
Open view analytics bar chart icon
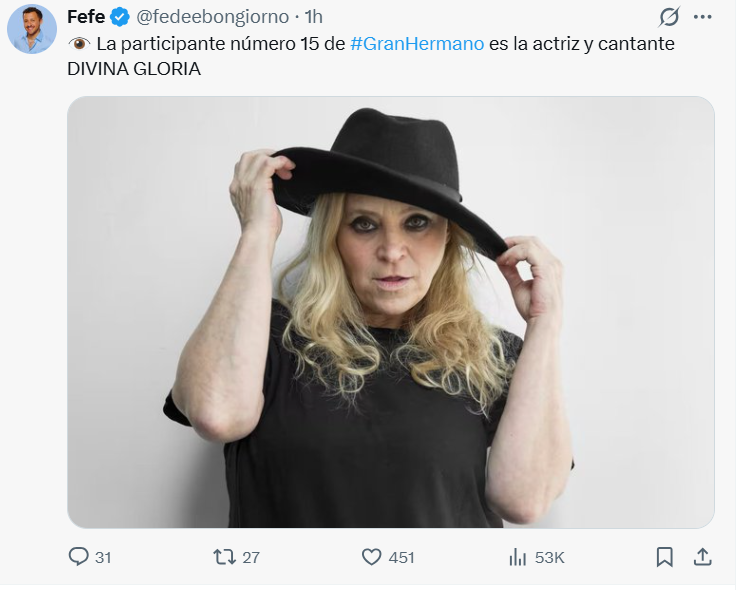tap(518, 557)
